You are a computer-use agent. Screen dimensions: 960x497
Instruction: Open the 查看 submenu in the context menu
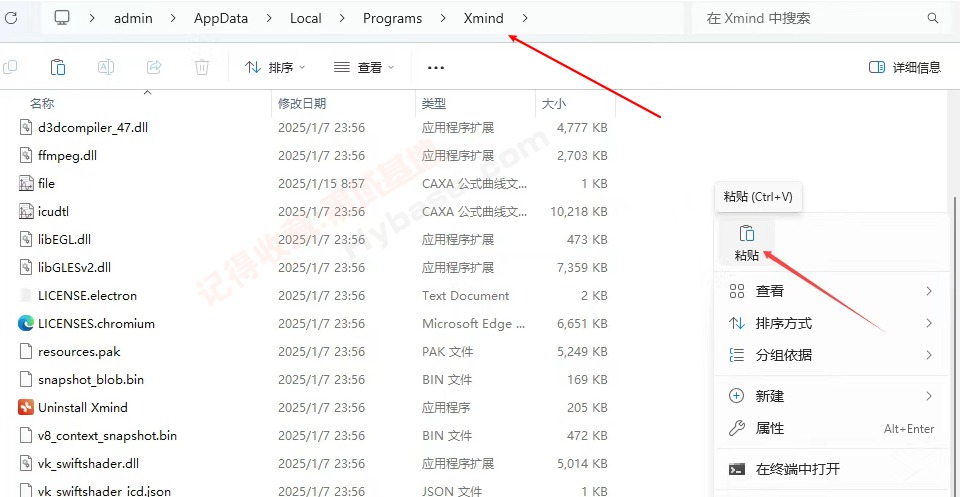[x=831, y=291]
